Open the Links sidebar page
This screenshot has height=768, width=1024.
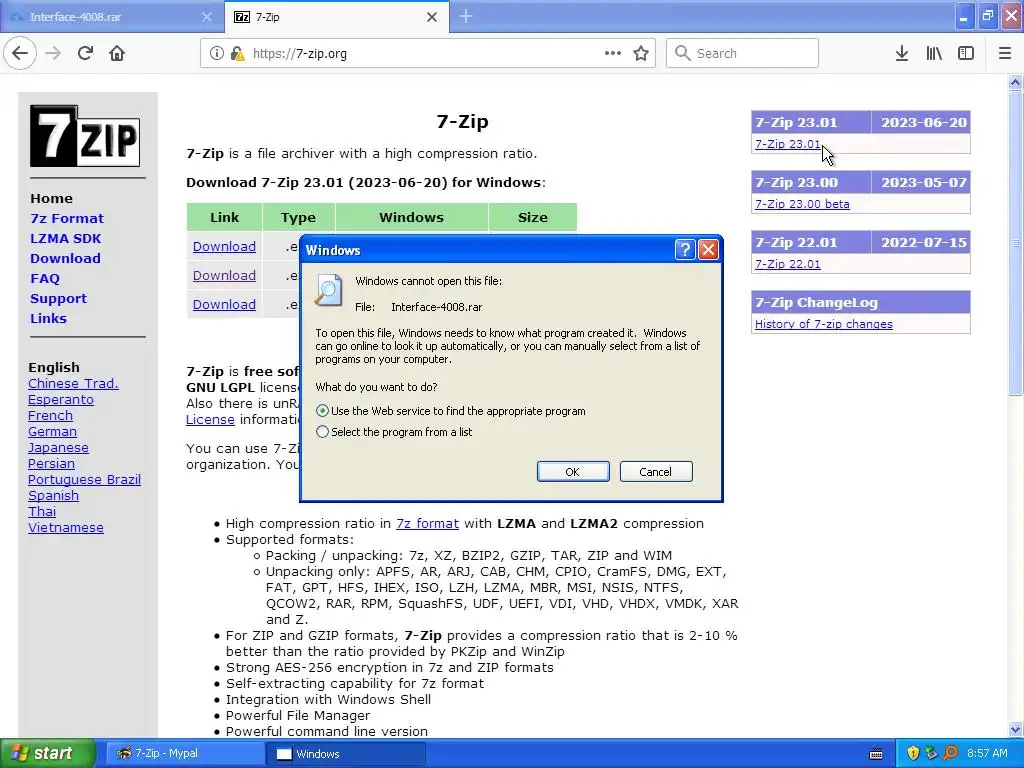[48, 318]
